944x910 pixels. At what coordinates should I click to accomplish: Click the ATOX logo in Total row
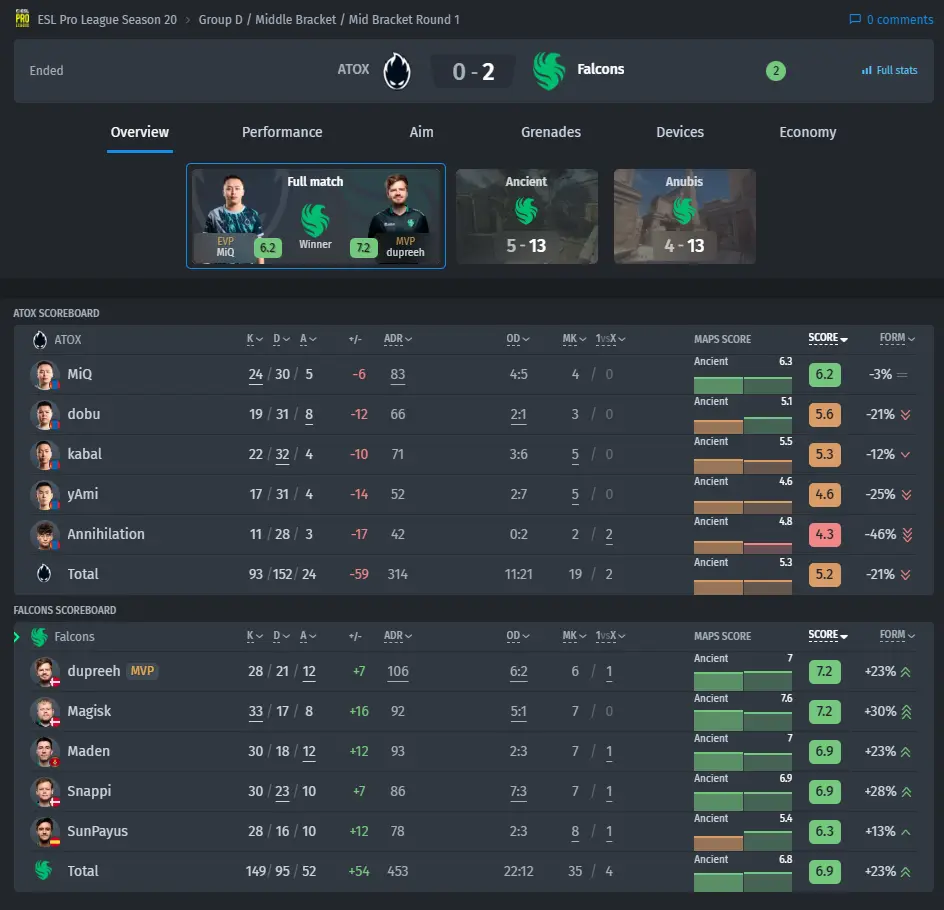44,574
